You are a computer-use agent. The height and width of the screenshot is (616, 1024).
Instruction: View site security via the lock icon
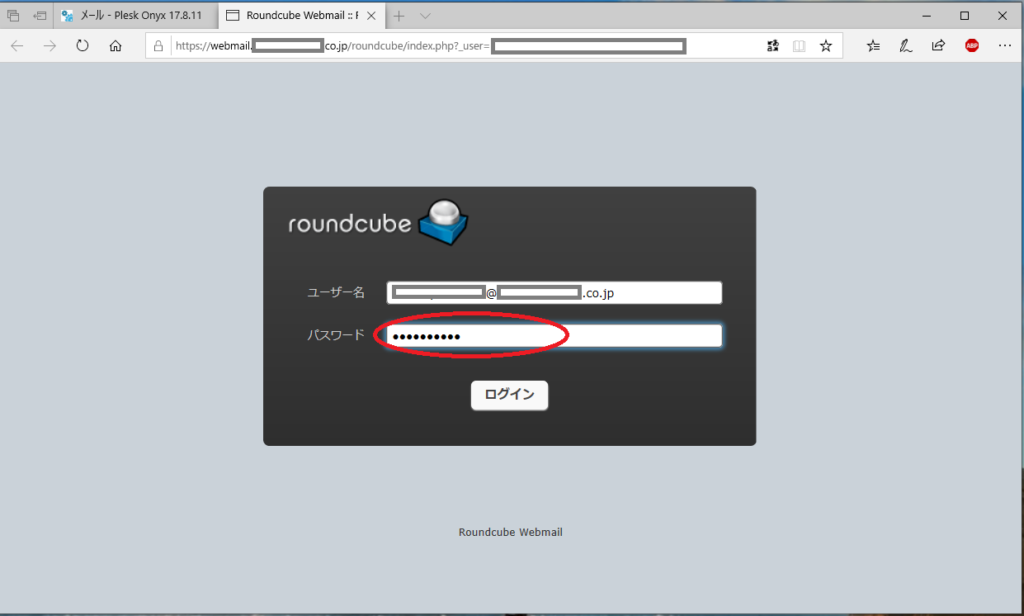pyautogui.click(x=159, y=45)
